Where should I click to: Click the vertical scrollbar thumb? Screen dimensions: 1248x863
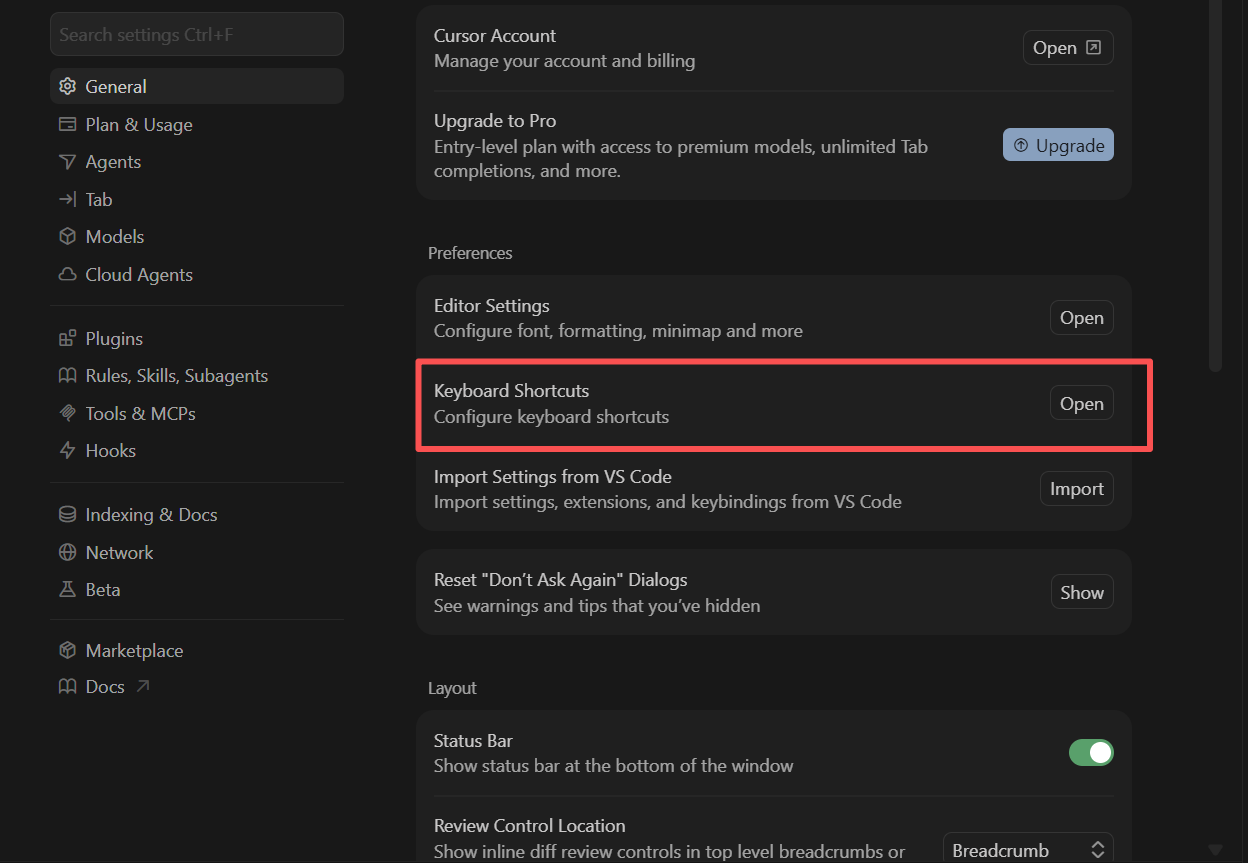(x=1215, y=185)
